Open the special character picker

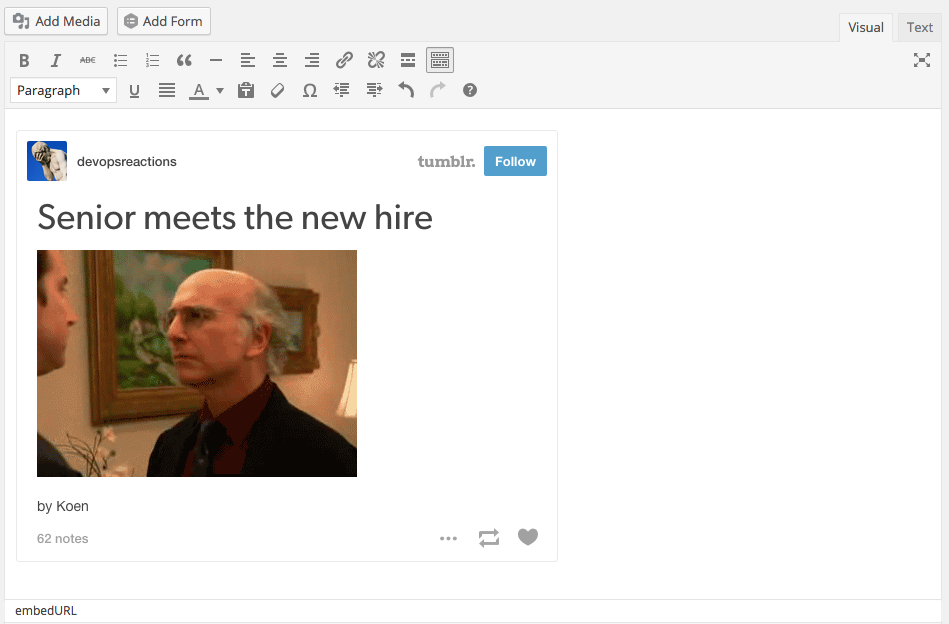[x=310, y=91]
